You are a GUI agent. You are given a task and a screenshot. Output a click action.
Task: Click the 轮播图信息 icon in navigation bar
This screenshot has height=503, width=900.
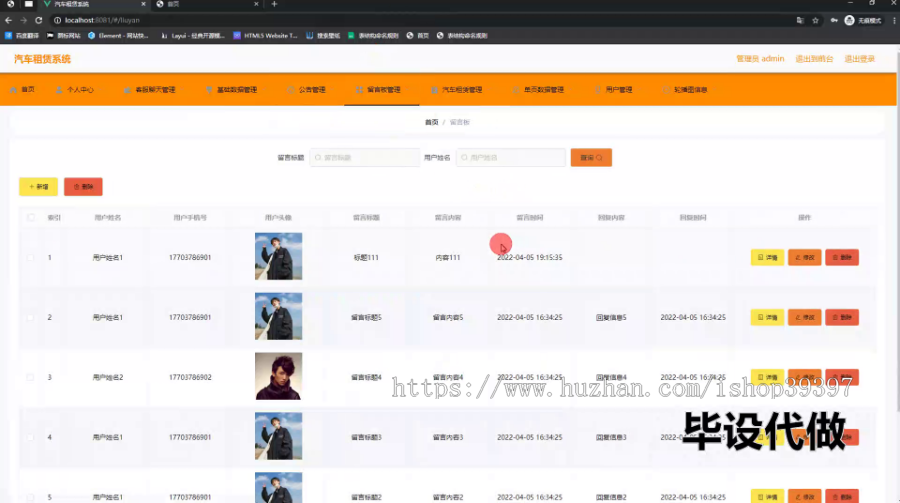(x=666, y=90)
